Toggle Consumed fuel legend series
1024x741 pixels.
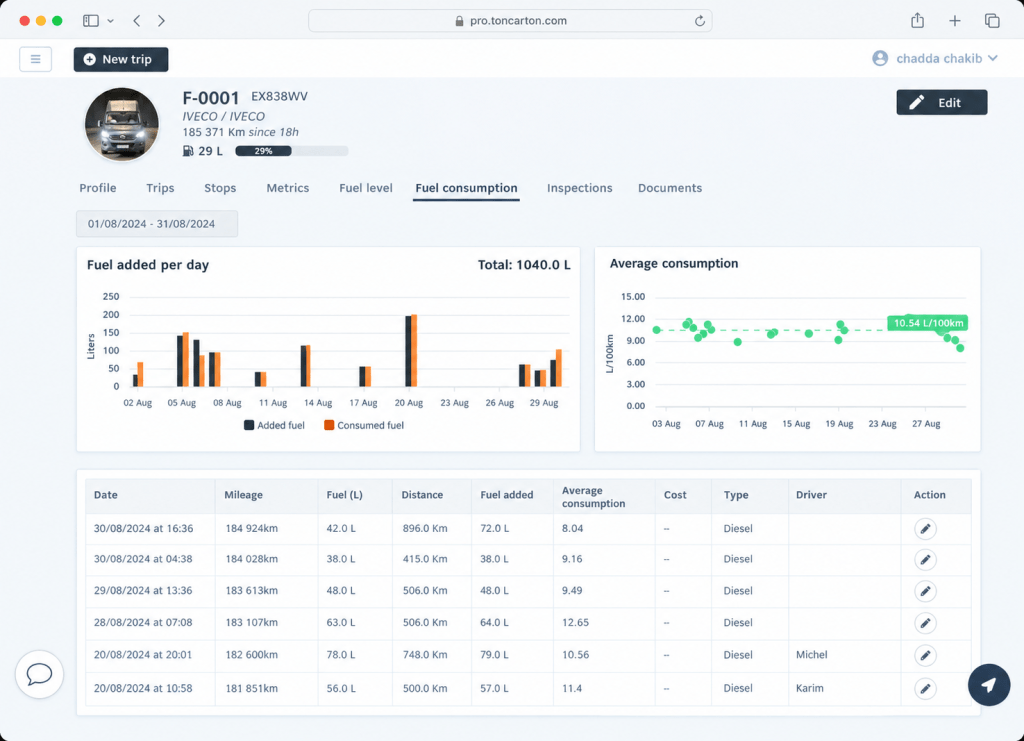[x=364, y=425]
